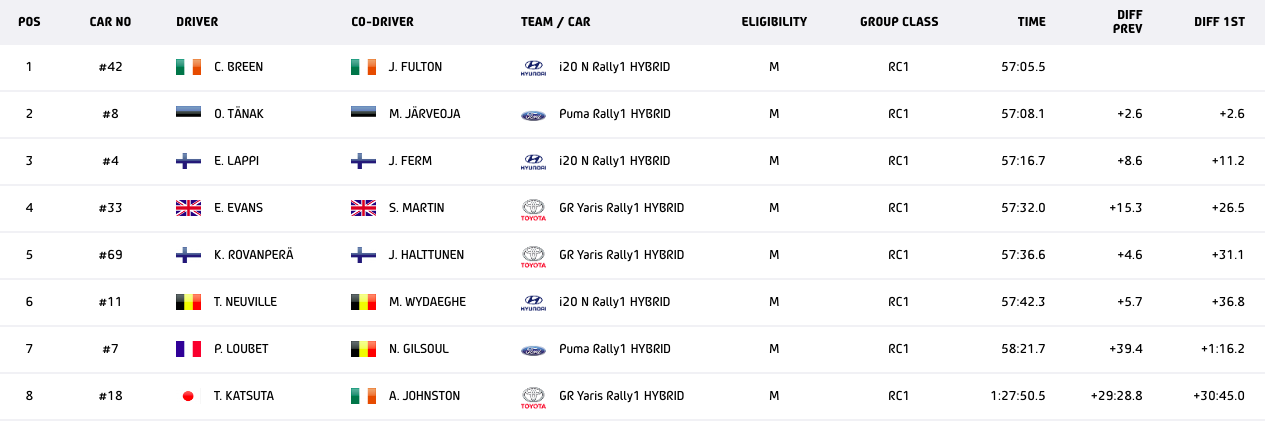Click the TIME column header
This screenshot has width=1266, height=424.
(1031, 22)
